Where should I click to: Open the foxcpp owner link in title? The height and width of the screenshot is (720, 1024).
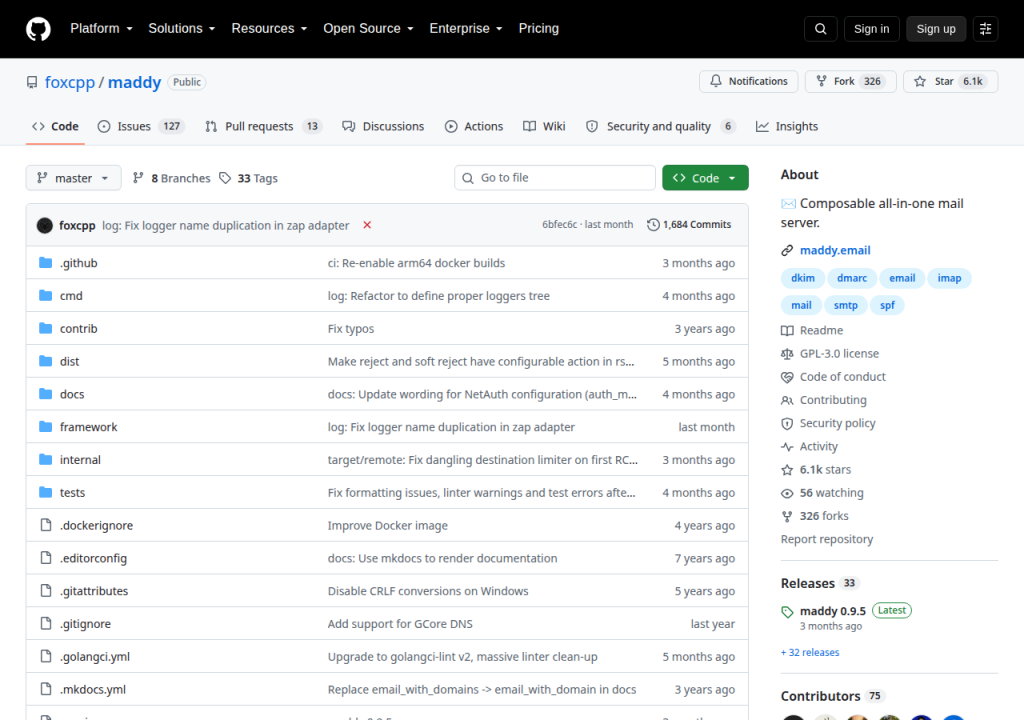pos(70,82)
